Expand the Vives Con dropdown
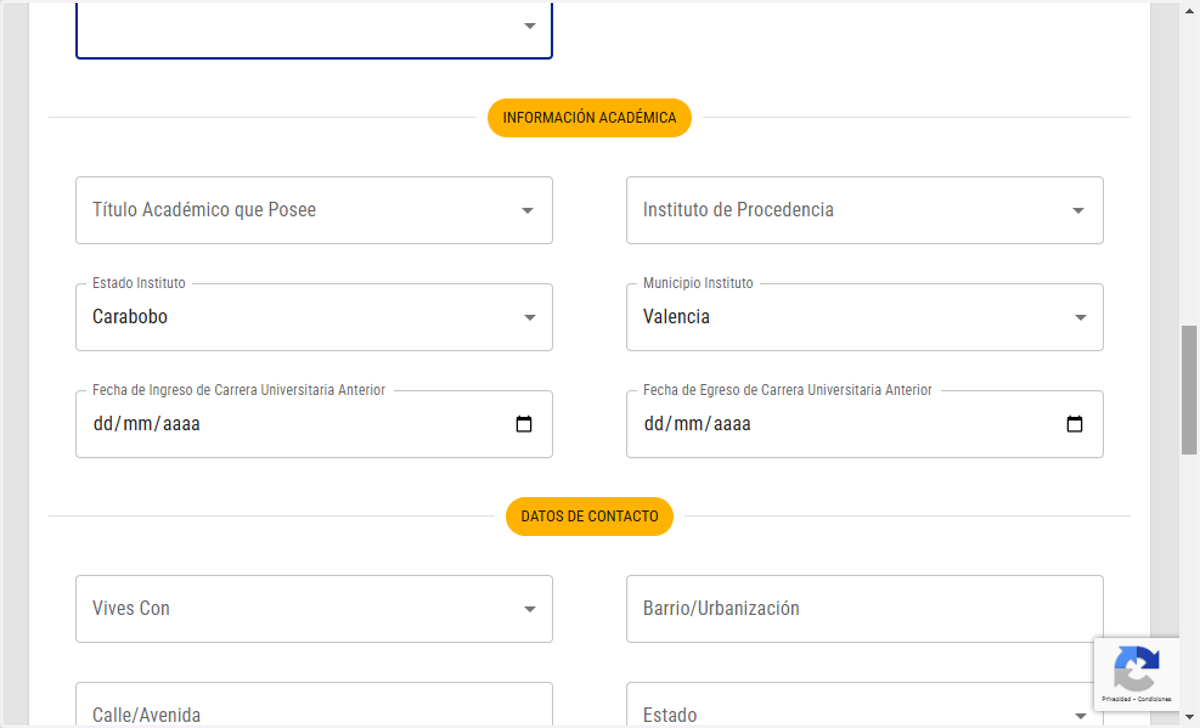This screenshot has width=1200, height=728. pyautogui.click(x=314, y=609)
